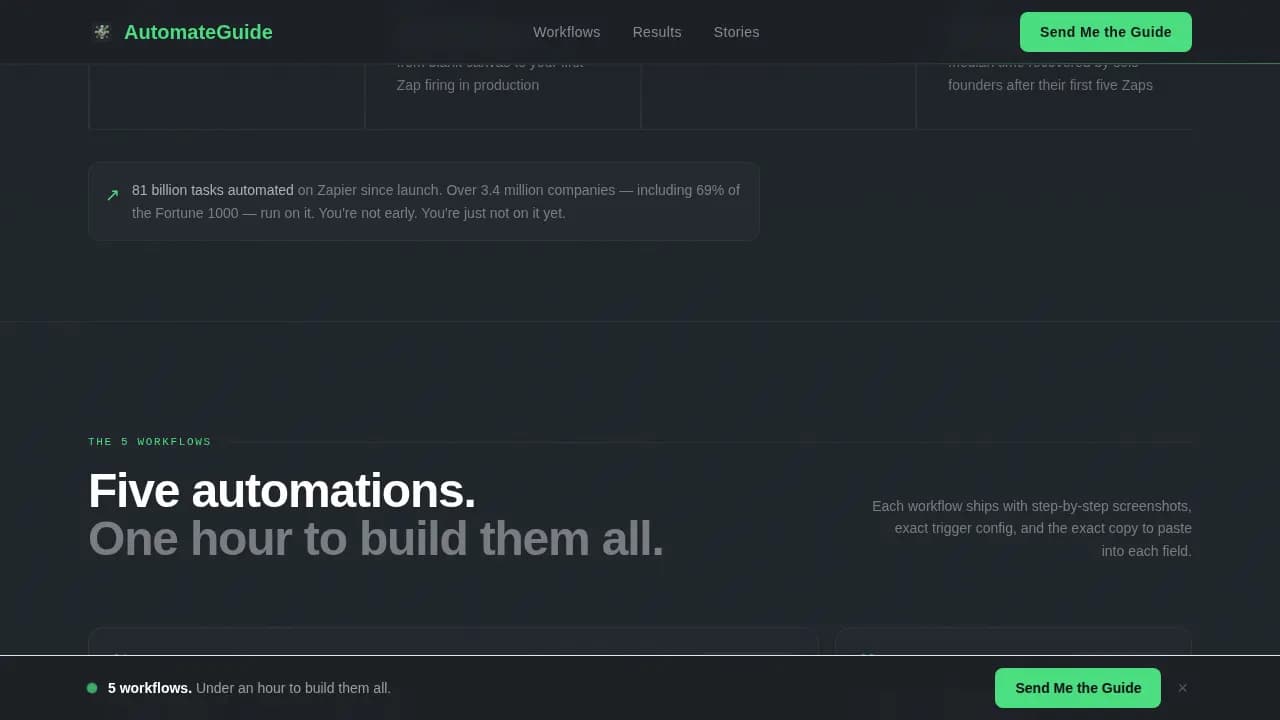This screenshot has width=1280, height=720.
Task: Click "One hour to build them all." heading
Action: tap(376, 538)
